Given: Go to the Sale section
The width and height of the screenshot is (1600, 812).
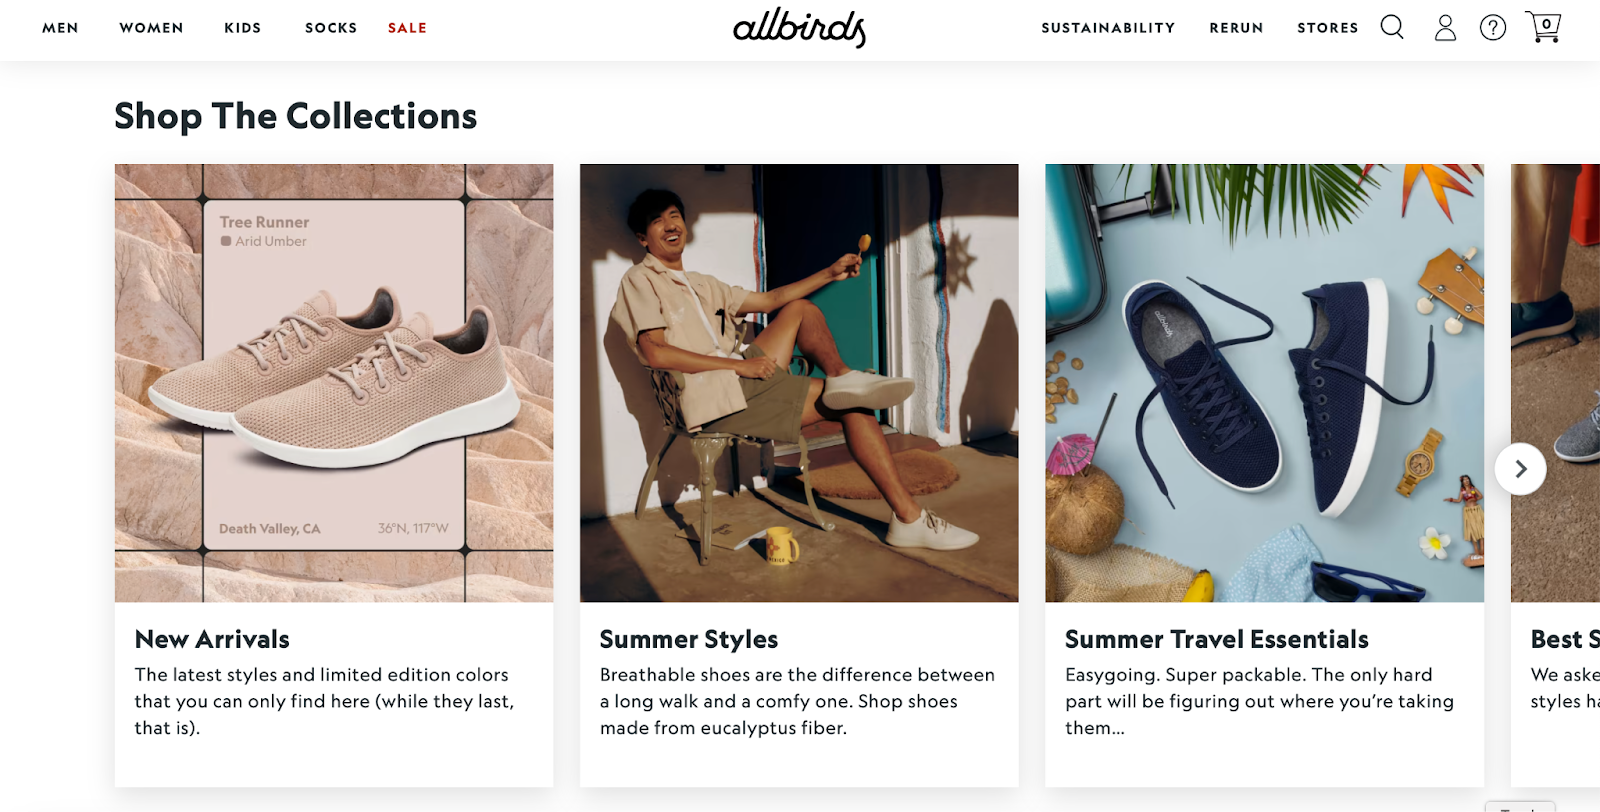Looking at the screenshot, I should tap(407, 28).
